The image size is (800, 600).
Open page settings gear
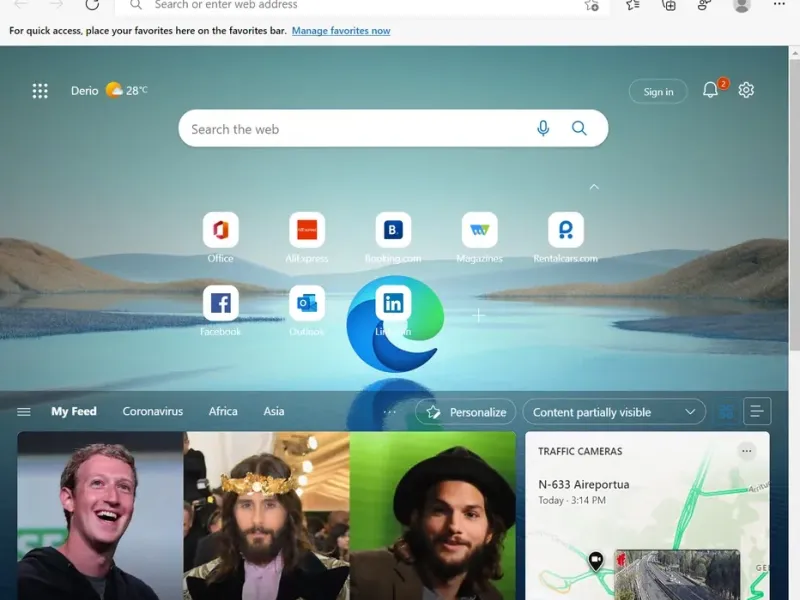[x=746, y=90]
